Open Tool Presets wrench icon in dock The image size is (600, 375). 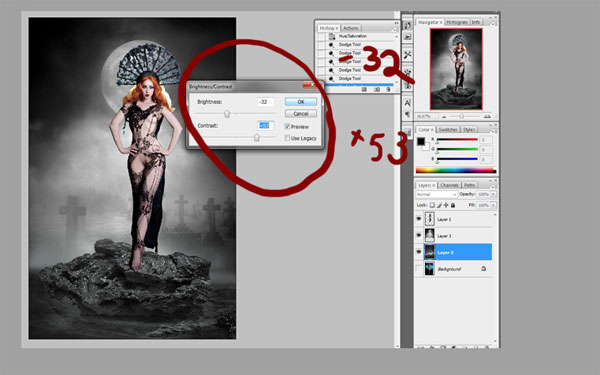[408, 55]
